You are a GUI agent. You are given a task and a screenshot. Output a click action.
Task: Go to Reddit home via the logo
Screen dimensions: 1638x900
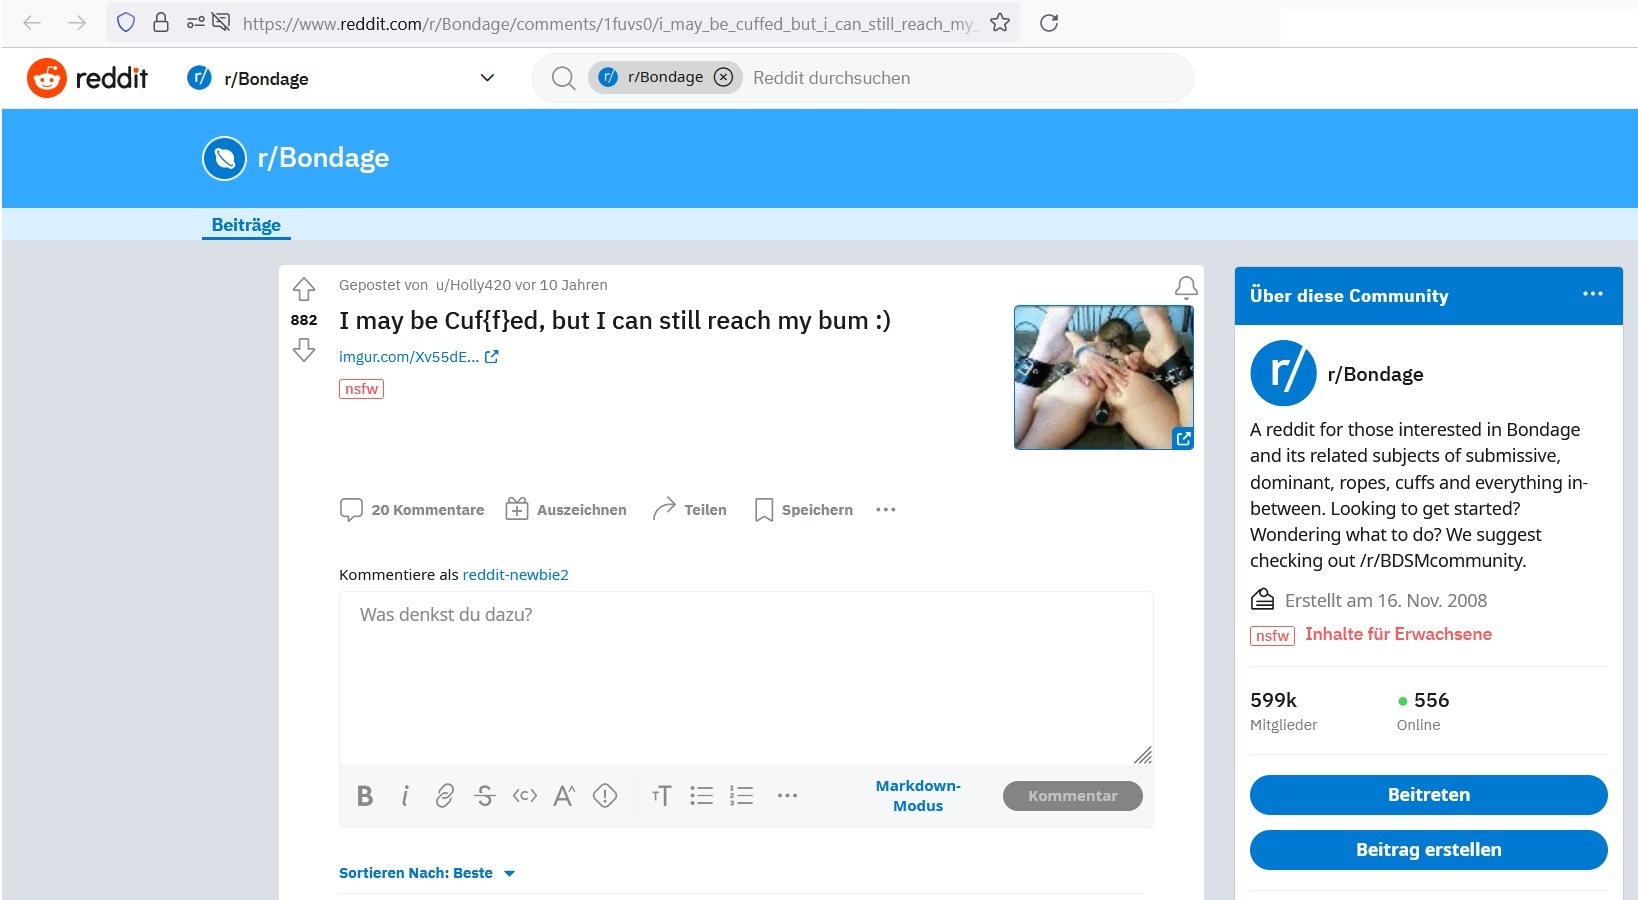click(x=87, y=78)
